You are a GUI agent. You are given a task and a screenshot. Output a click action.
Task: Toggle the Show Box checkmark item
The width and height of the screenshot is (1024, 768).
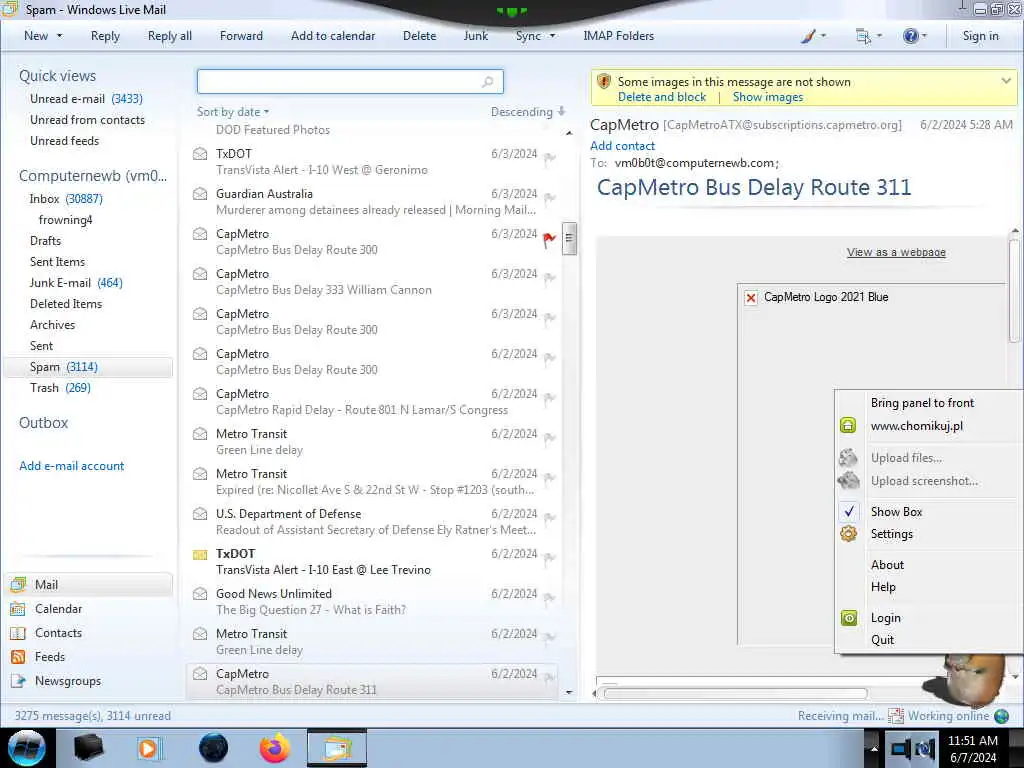tap(896, 512)
